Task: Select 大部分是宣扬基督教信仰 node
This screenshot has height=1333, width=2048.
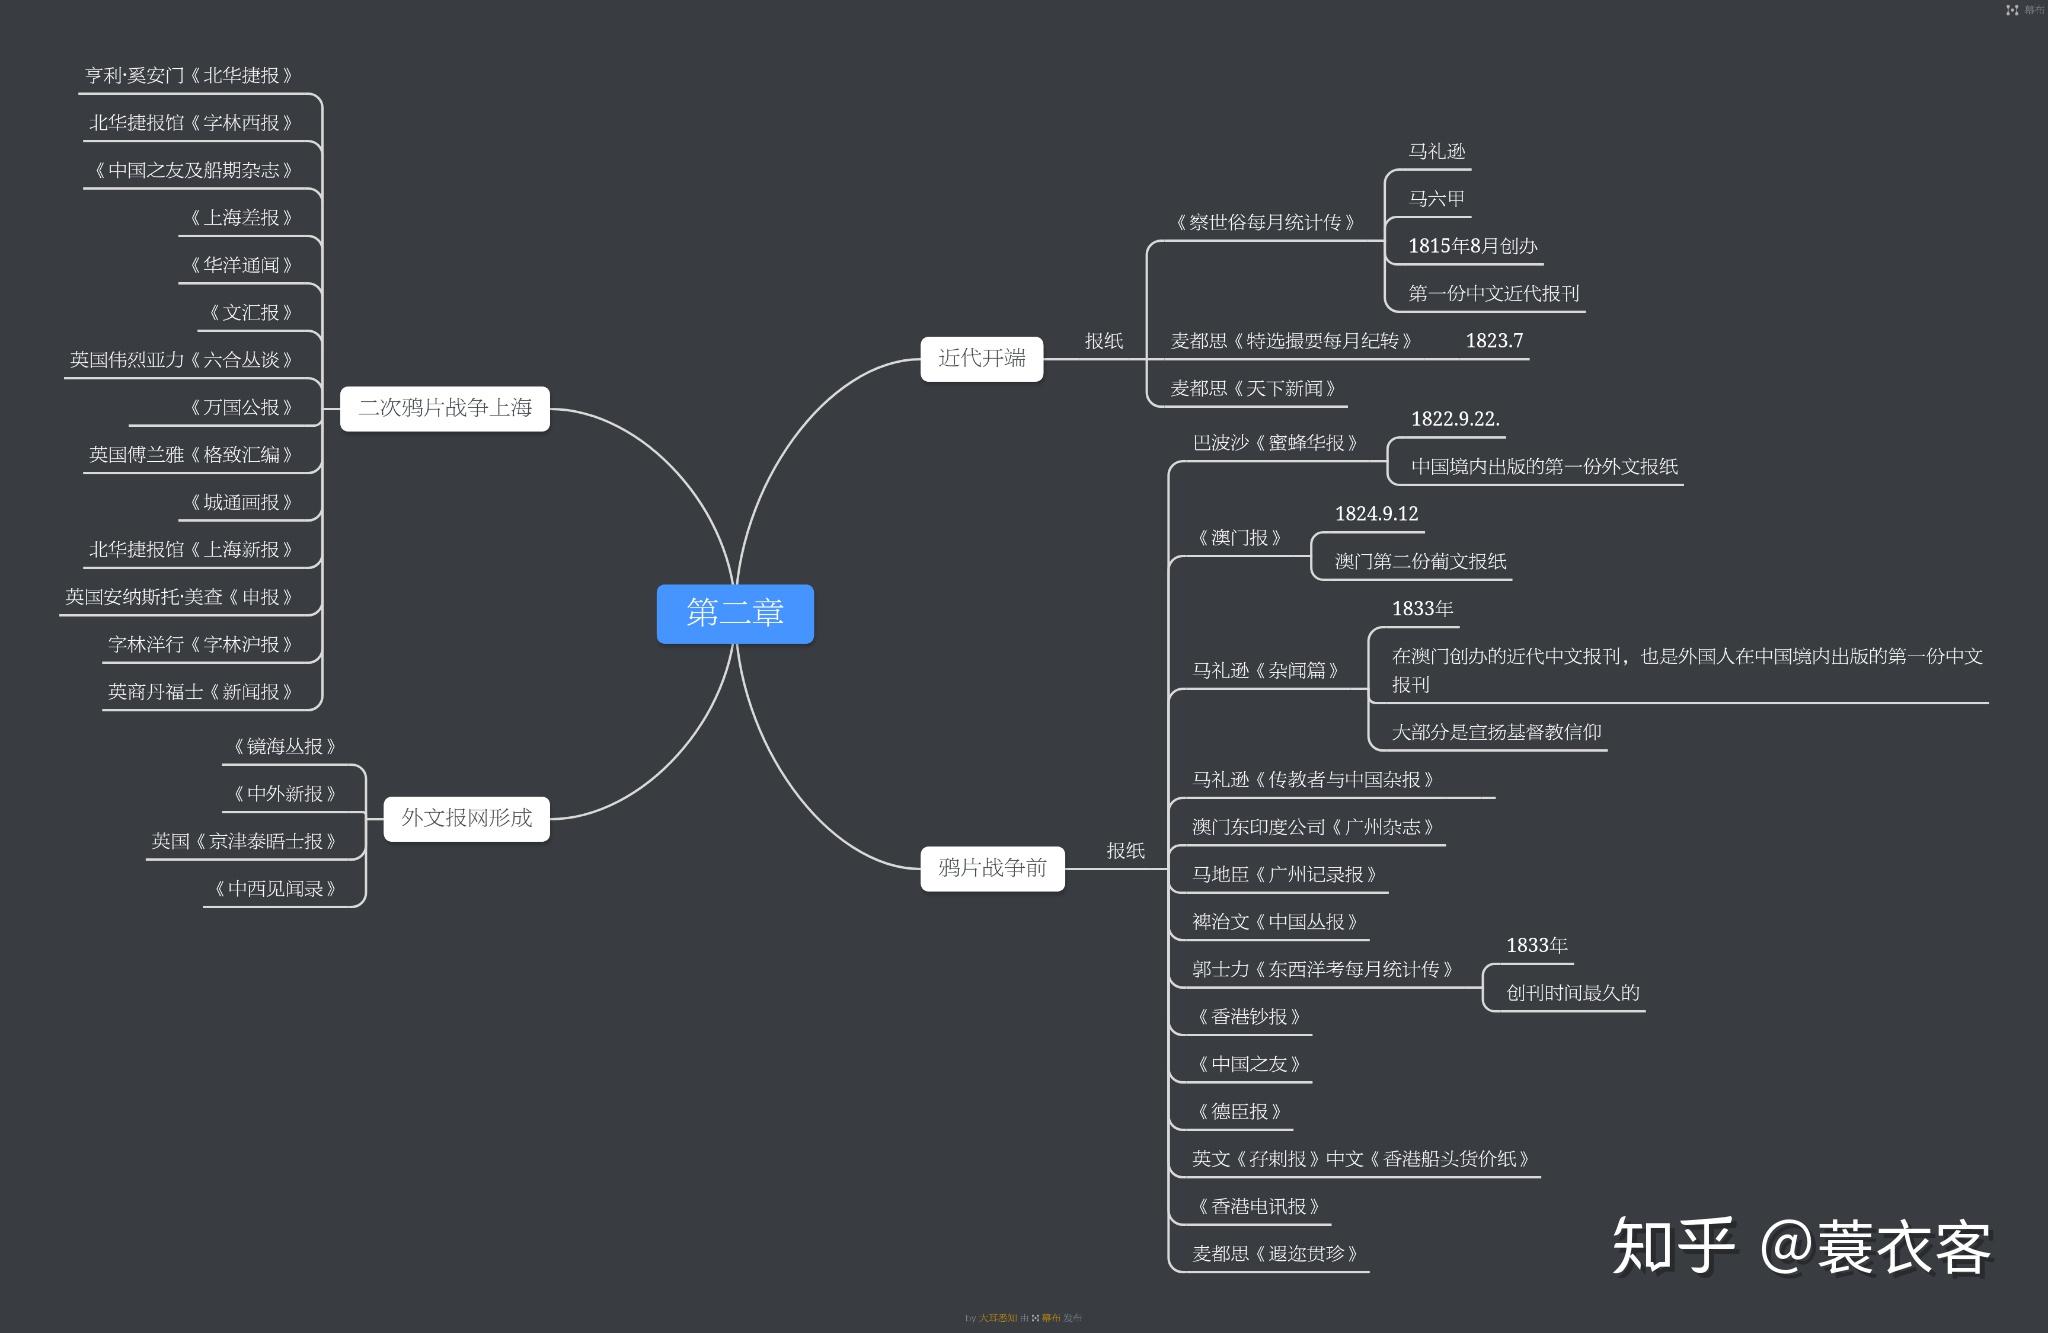Action: [x=1496, y=733]
